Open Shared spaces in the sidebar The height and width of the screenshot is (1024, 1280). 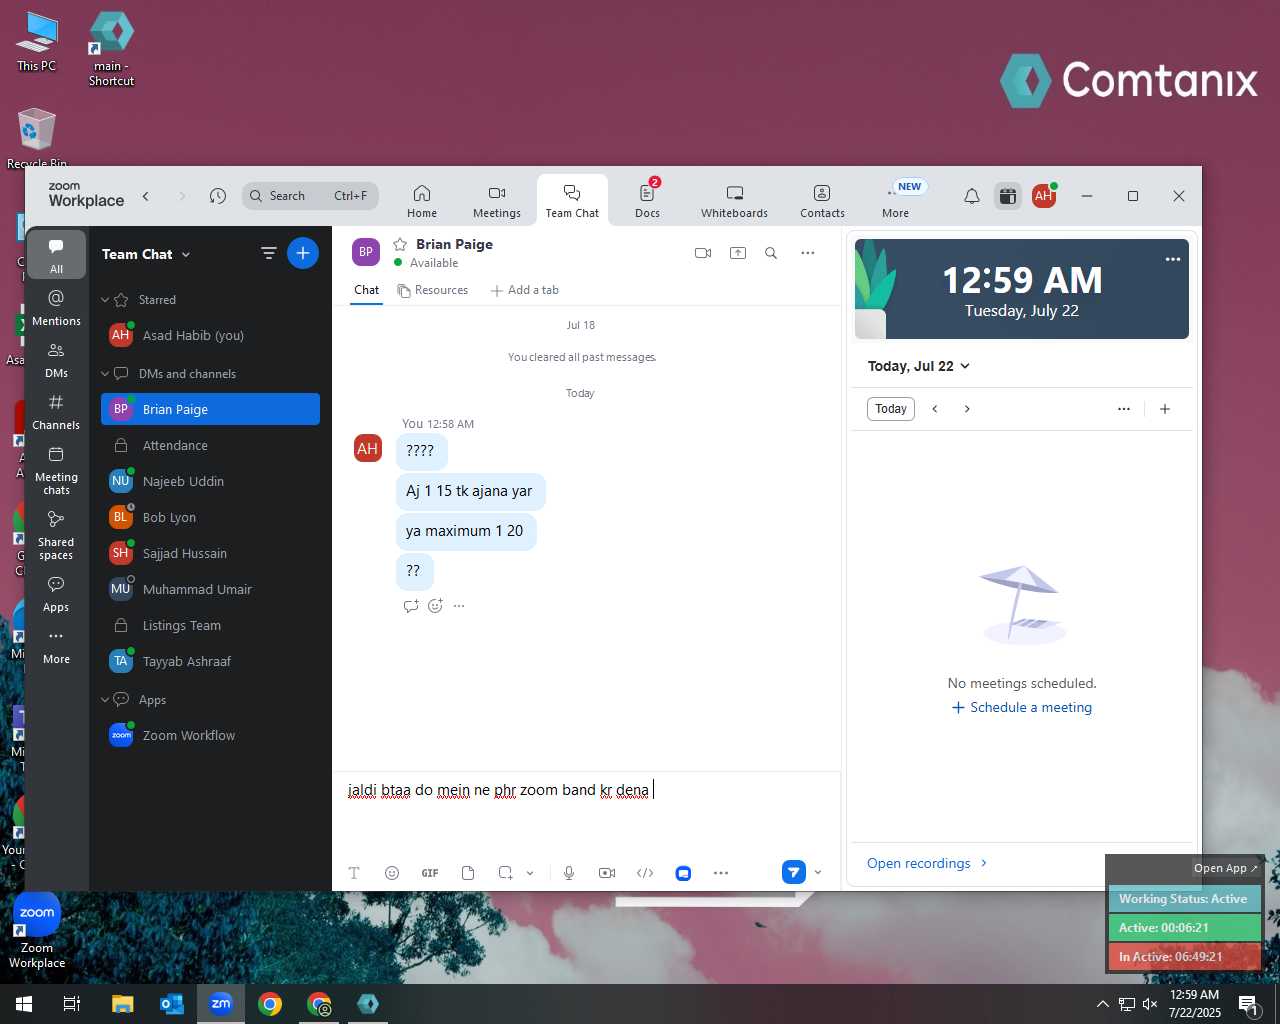(x=56, y=535)
